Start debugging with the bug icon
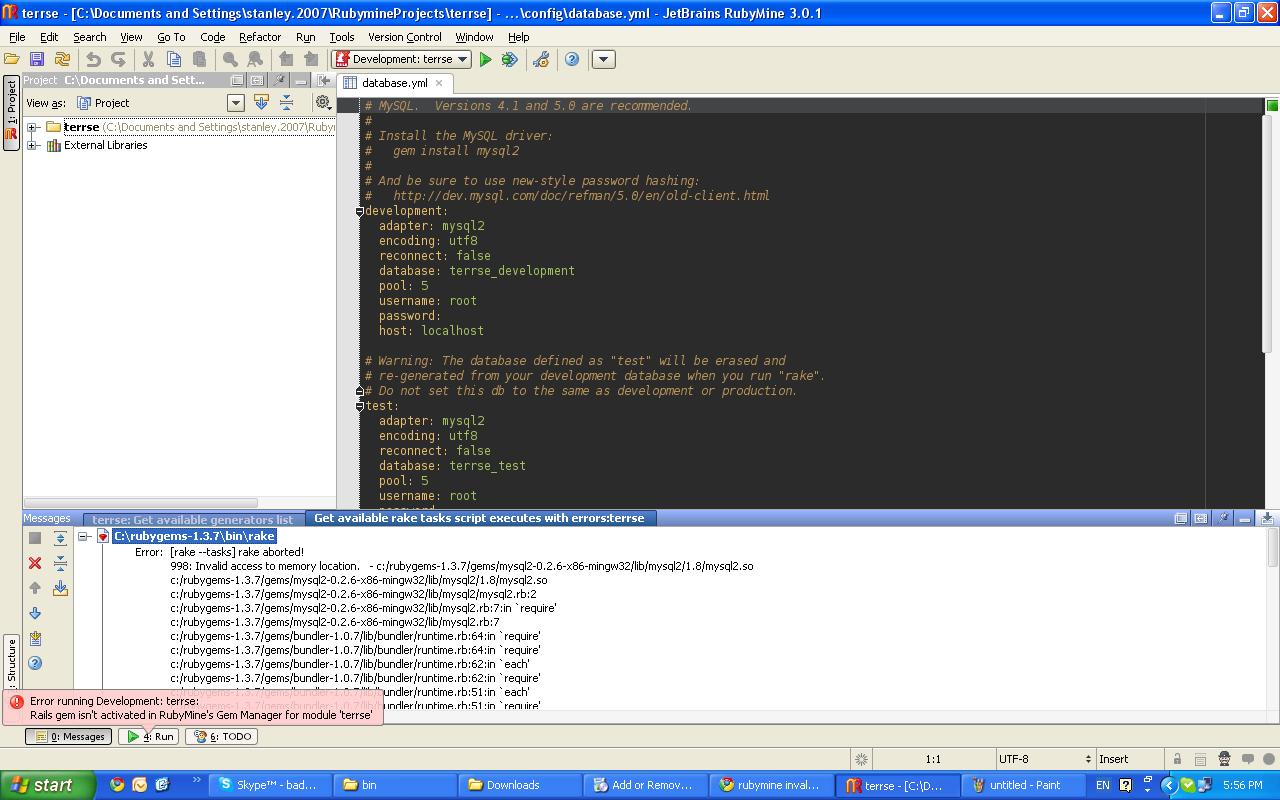 tap(510, 60)
